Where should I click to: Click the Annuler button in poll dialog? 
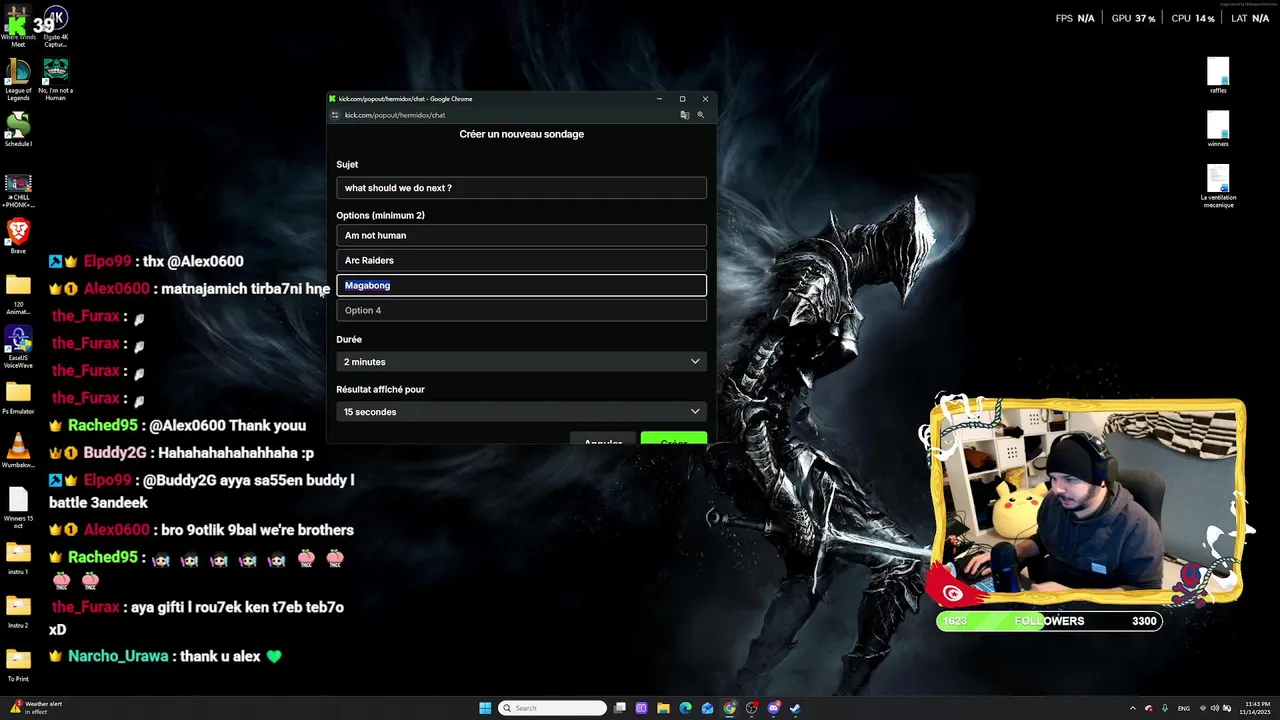pos(603,439)
